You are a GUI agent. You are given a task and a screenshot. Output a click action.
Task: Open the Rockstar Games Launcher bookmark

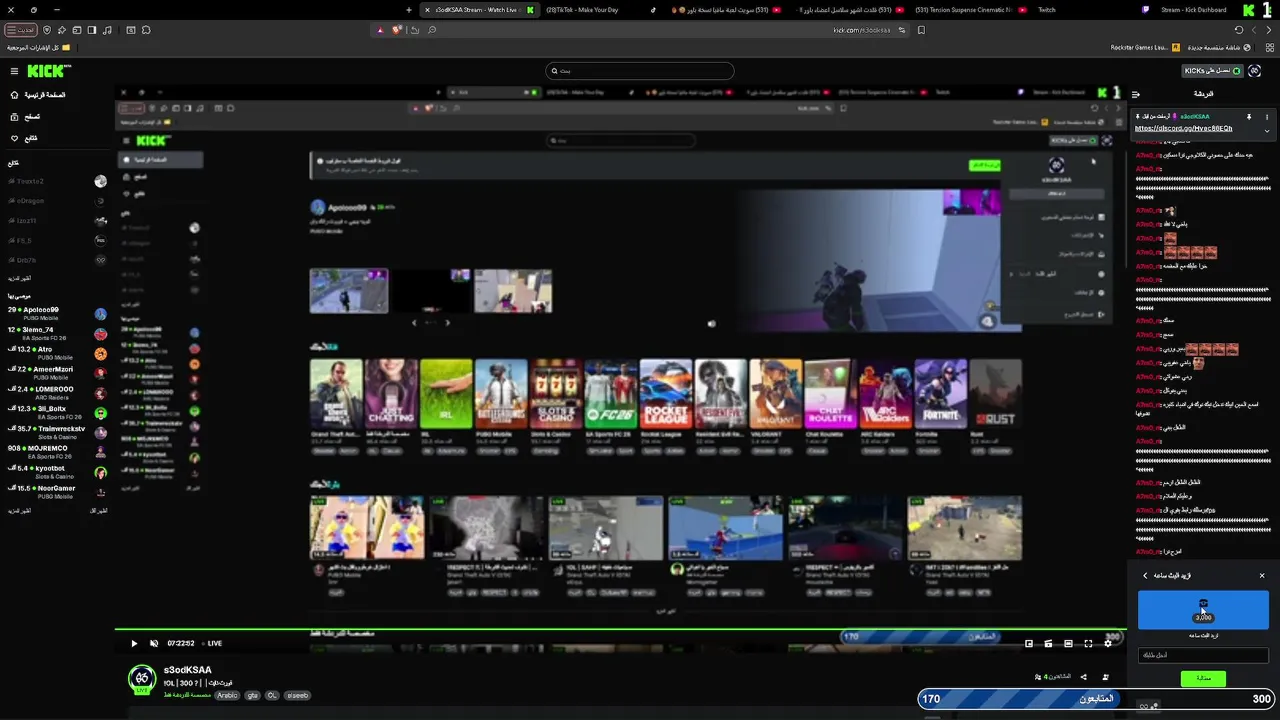(x=1145, y=47)
